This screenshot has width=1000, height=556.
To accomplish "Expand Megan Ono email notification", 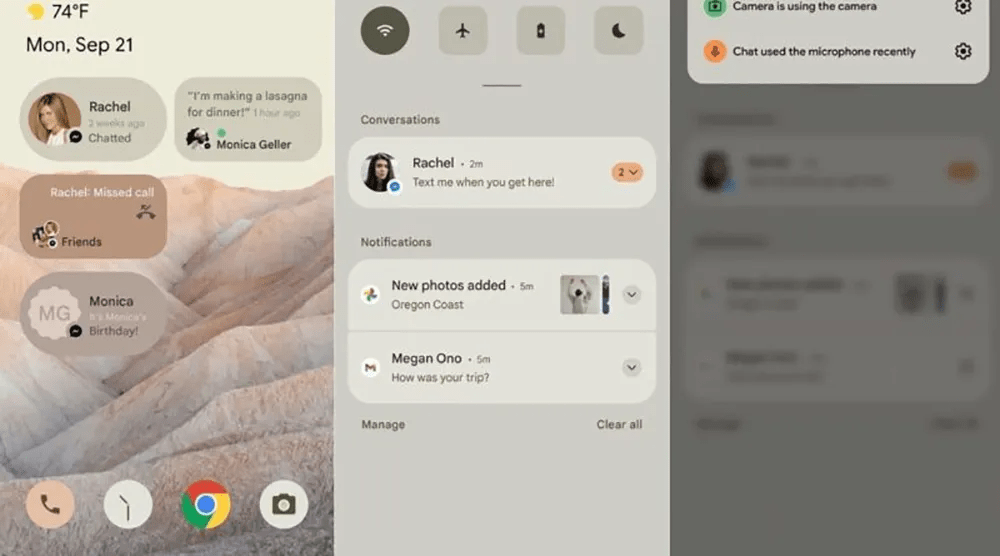I will (x=631, y=367).
